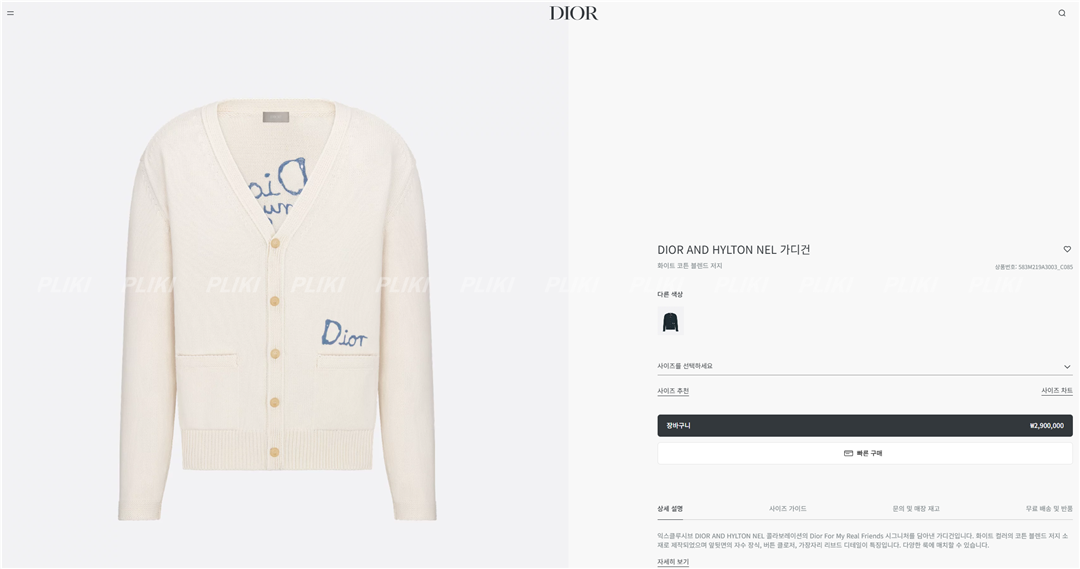Click the 빠른 구매 quick purchase button

(x=864, y=453)
